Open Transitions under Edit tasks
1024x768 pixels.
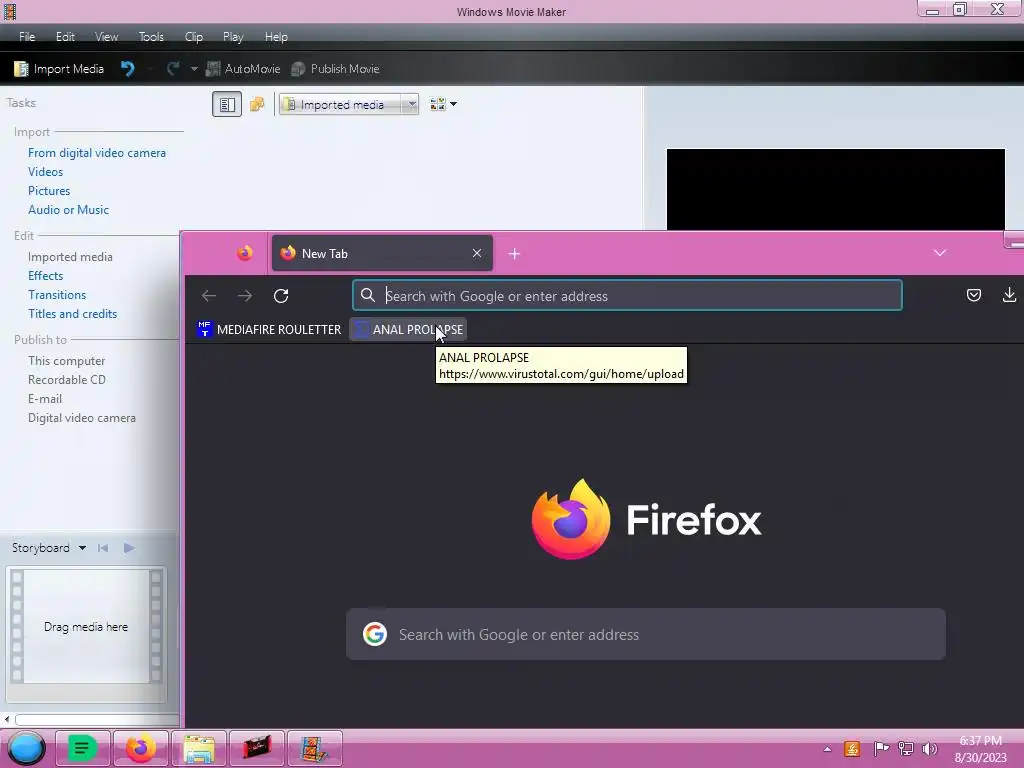click(57, 295)
